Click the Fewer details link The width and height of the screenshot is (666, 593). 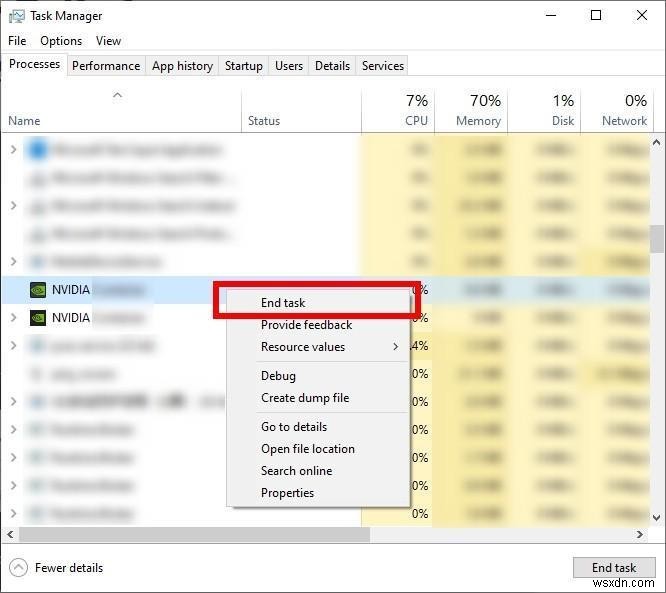69,568
